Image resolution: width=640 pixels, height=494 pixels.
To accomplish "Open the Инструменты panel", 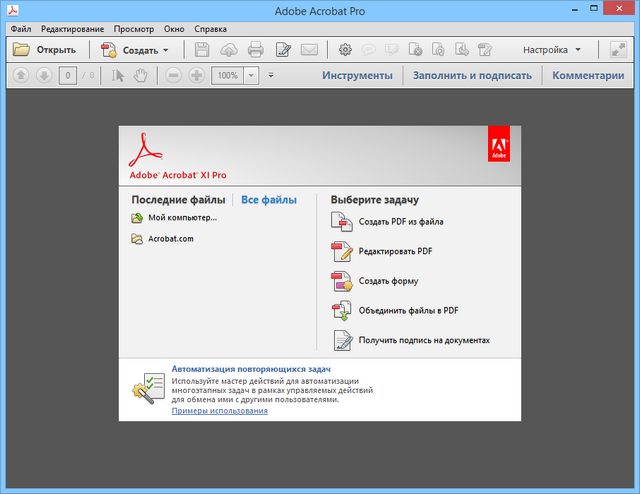I will click(x=357, y=76).
